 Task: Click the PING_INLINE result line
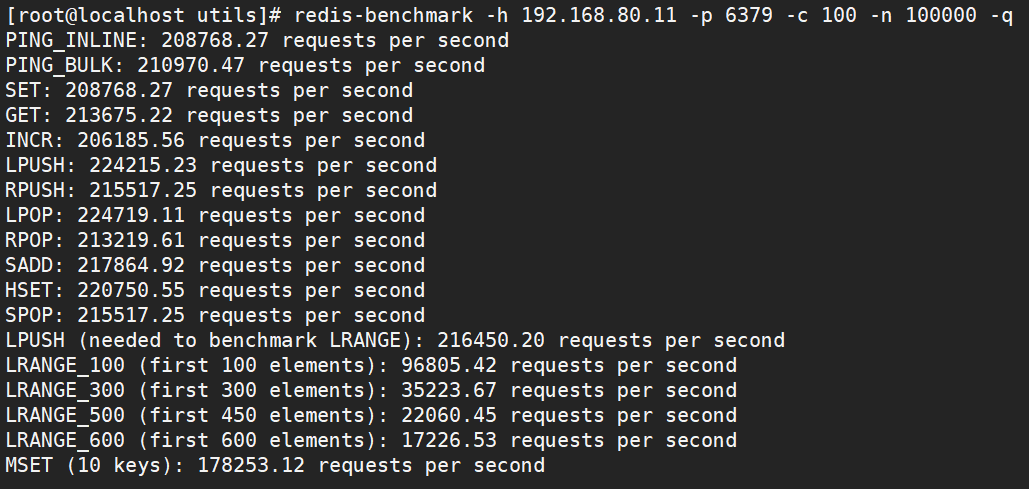tap(257, 41)
